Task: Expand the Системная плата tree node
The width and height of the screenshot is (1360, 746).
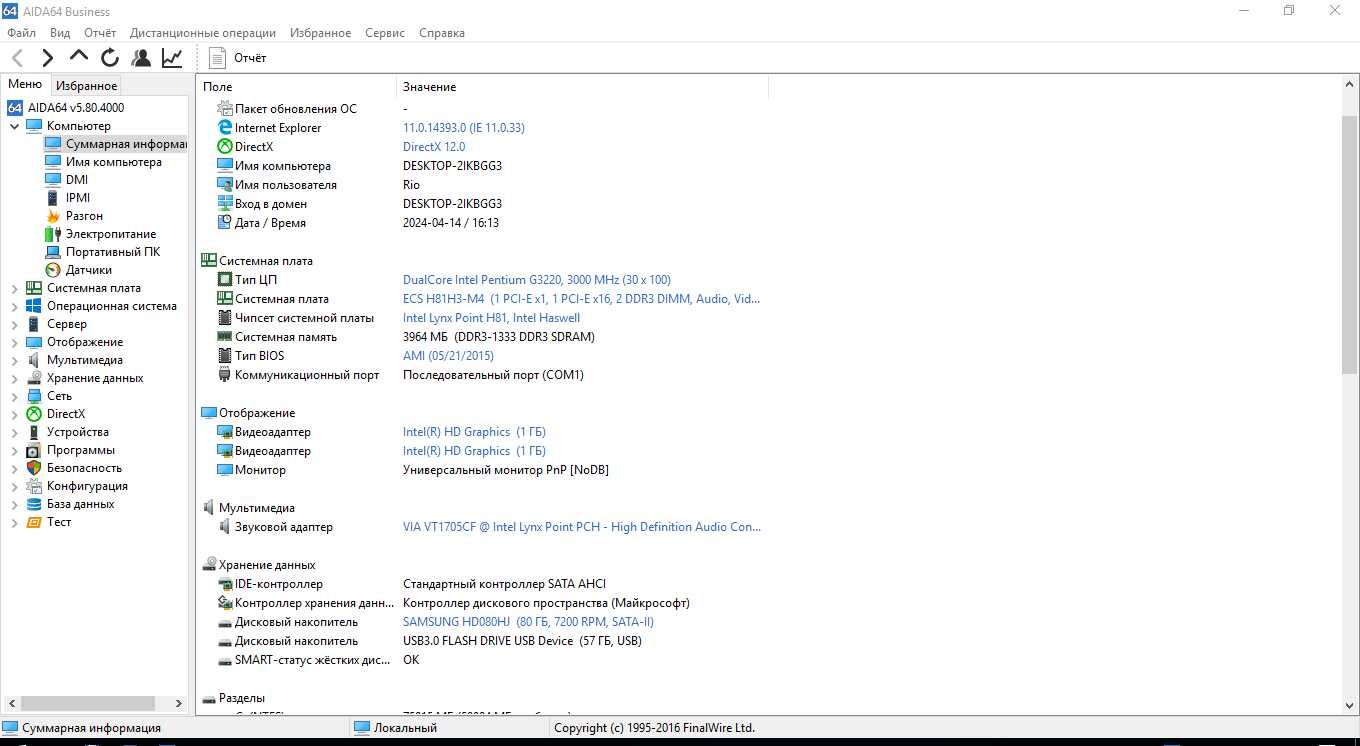Action: 15,288
